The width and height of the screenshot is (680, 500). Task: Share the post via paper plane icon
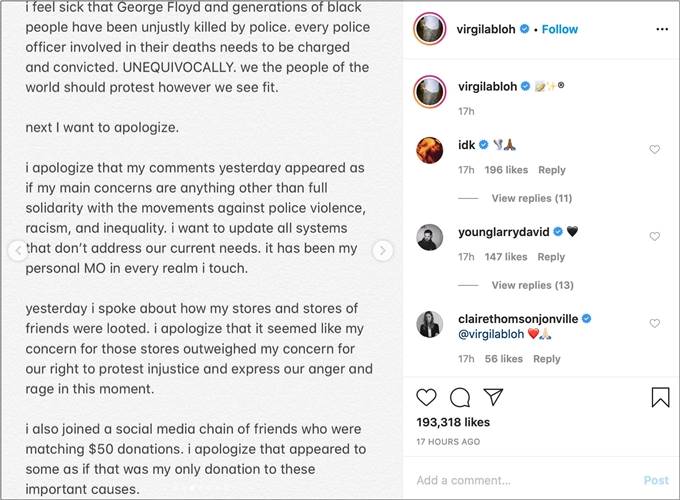pos(493,397)
